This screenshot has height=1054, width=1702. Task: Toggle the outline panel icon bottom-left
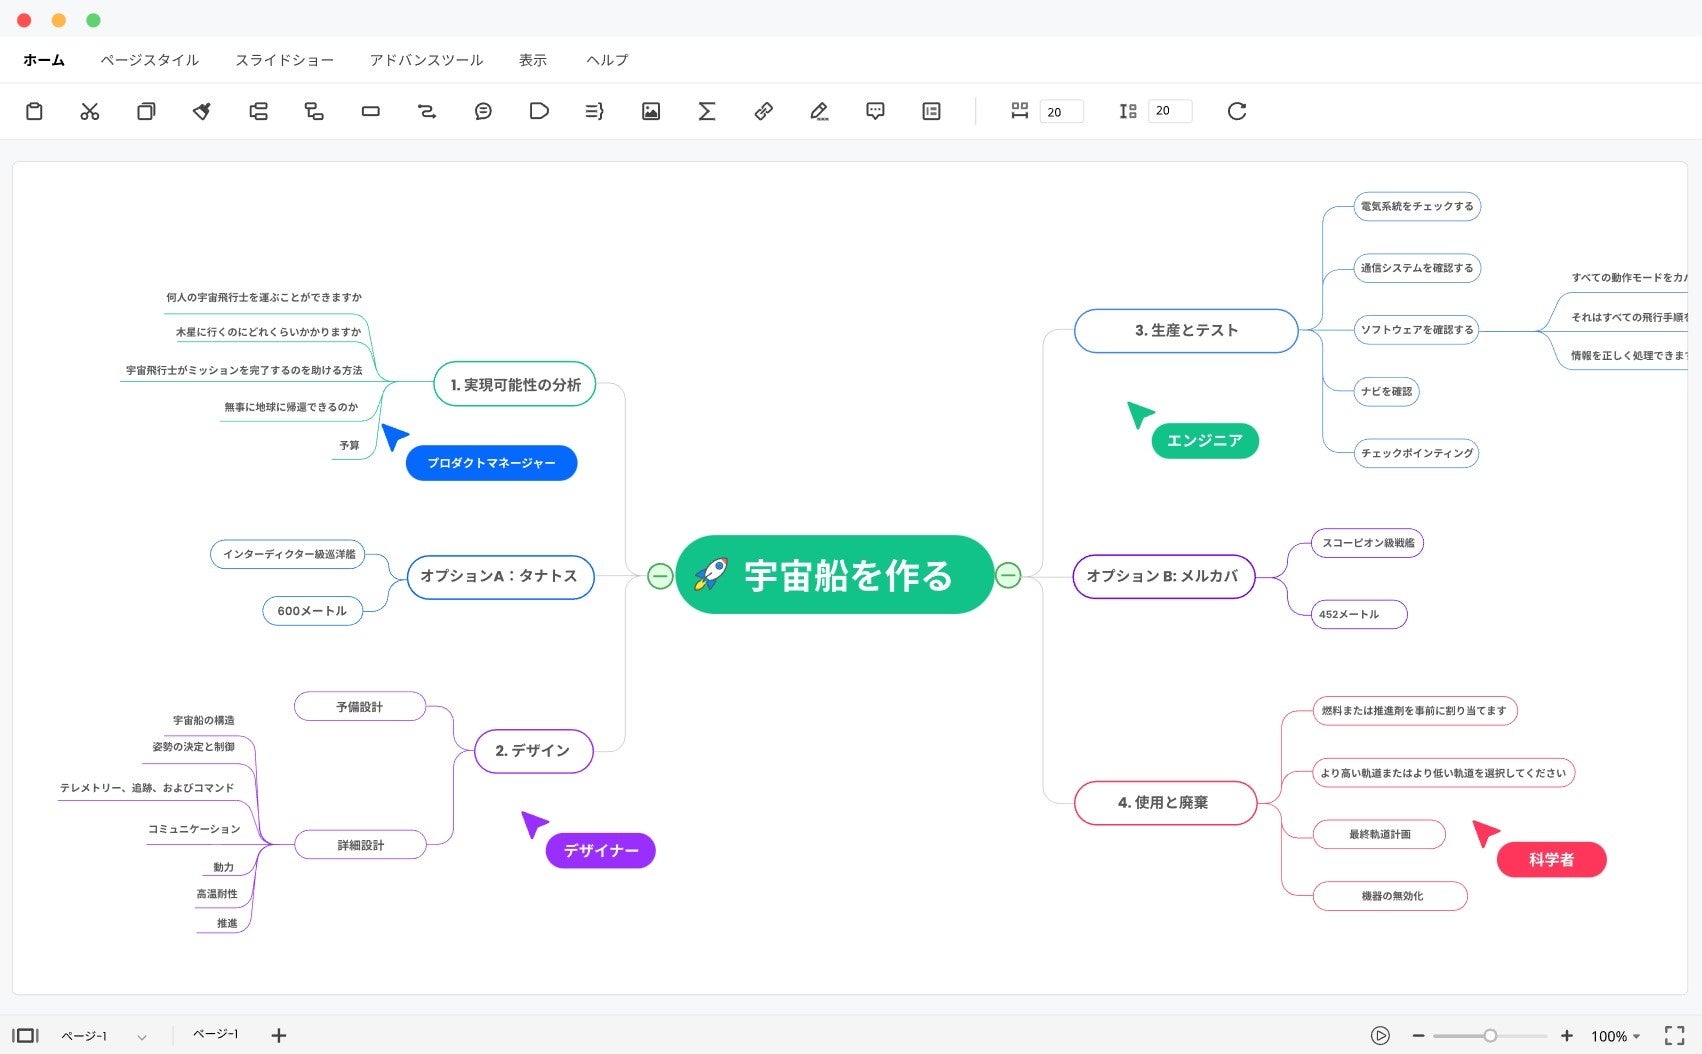pyautogui.click(x=25, y=1036)
